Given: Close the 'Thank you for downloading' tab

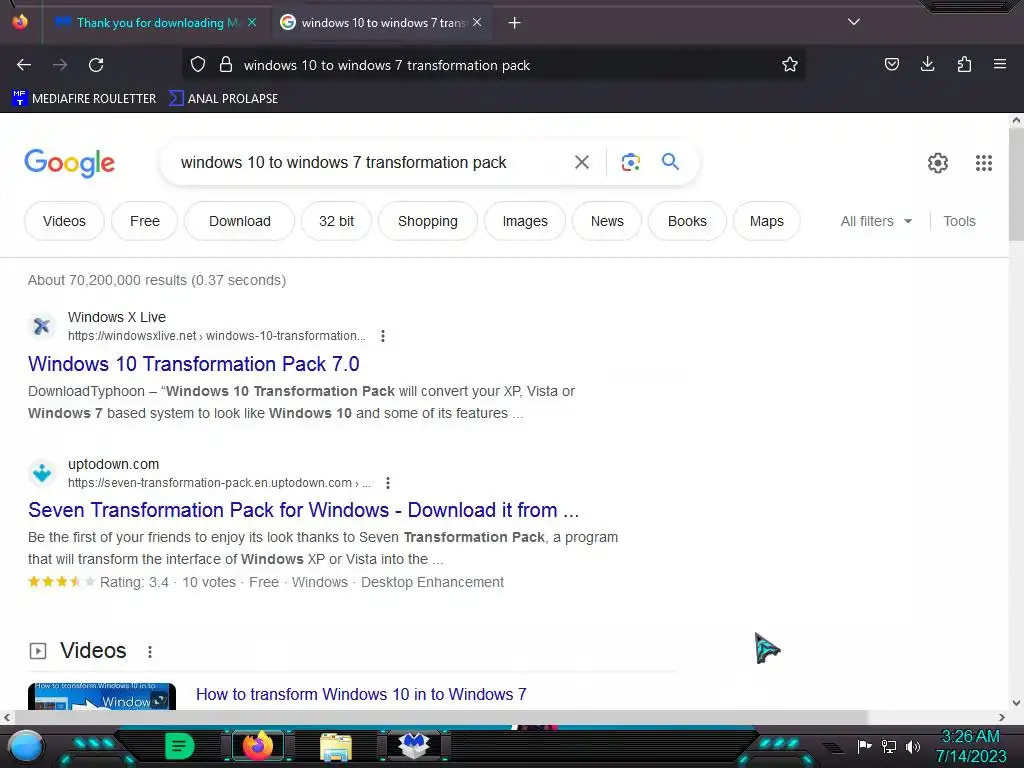Looking at the screenshot, I should pyautogui.click(x=252, y=22).
